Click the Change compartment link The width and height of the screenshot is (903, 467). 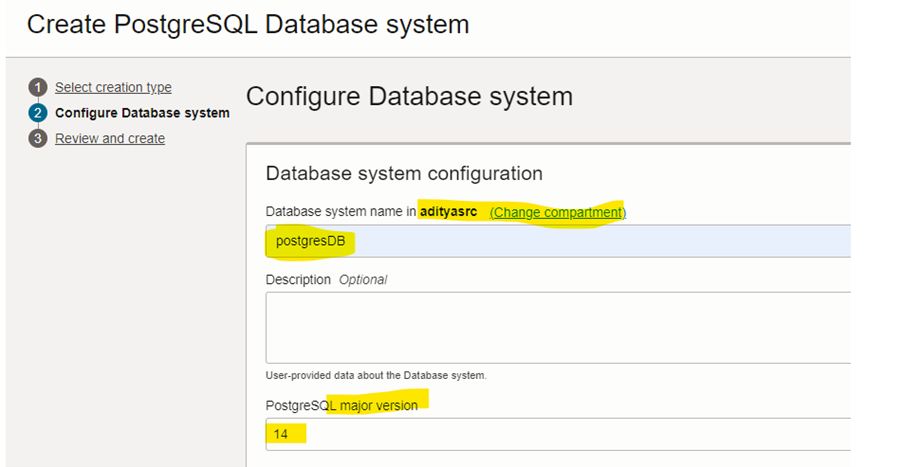tap(557, 212)
